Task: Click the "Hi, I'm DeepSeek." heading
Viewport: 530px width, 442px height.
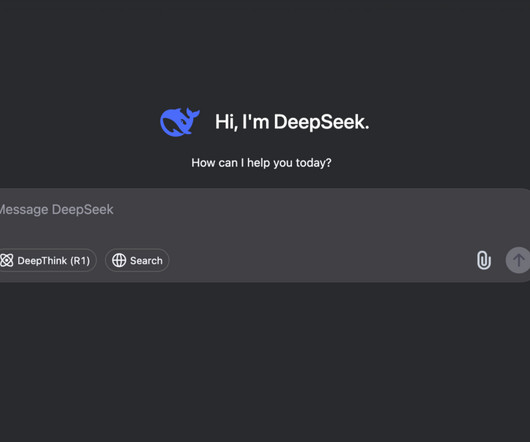Action: click(292, 122)
